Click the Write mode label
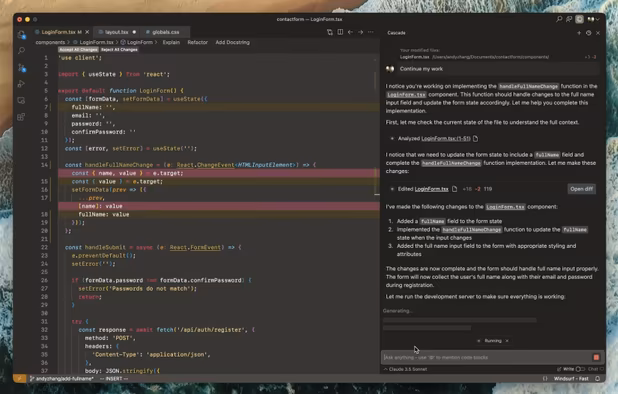618x394 pixels. [568, 369]
